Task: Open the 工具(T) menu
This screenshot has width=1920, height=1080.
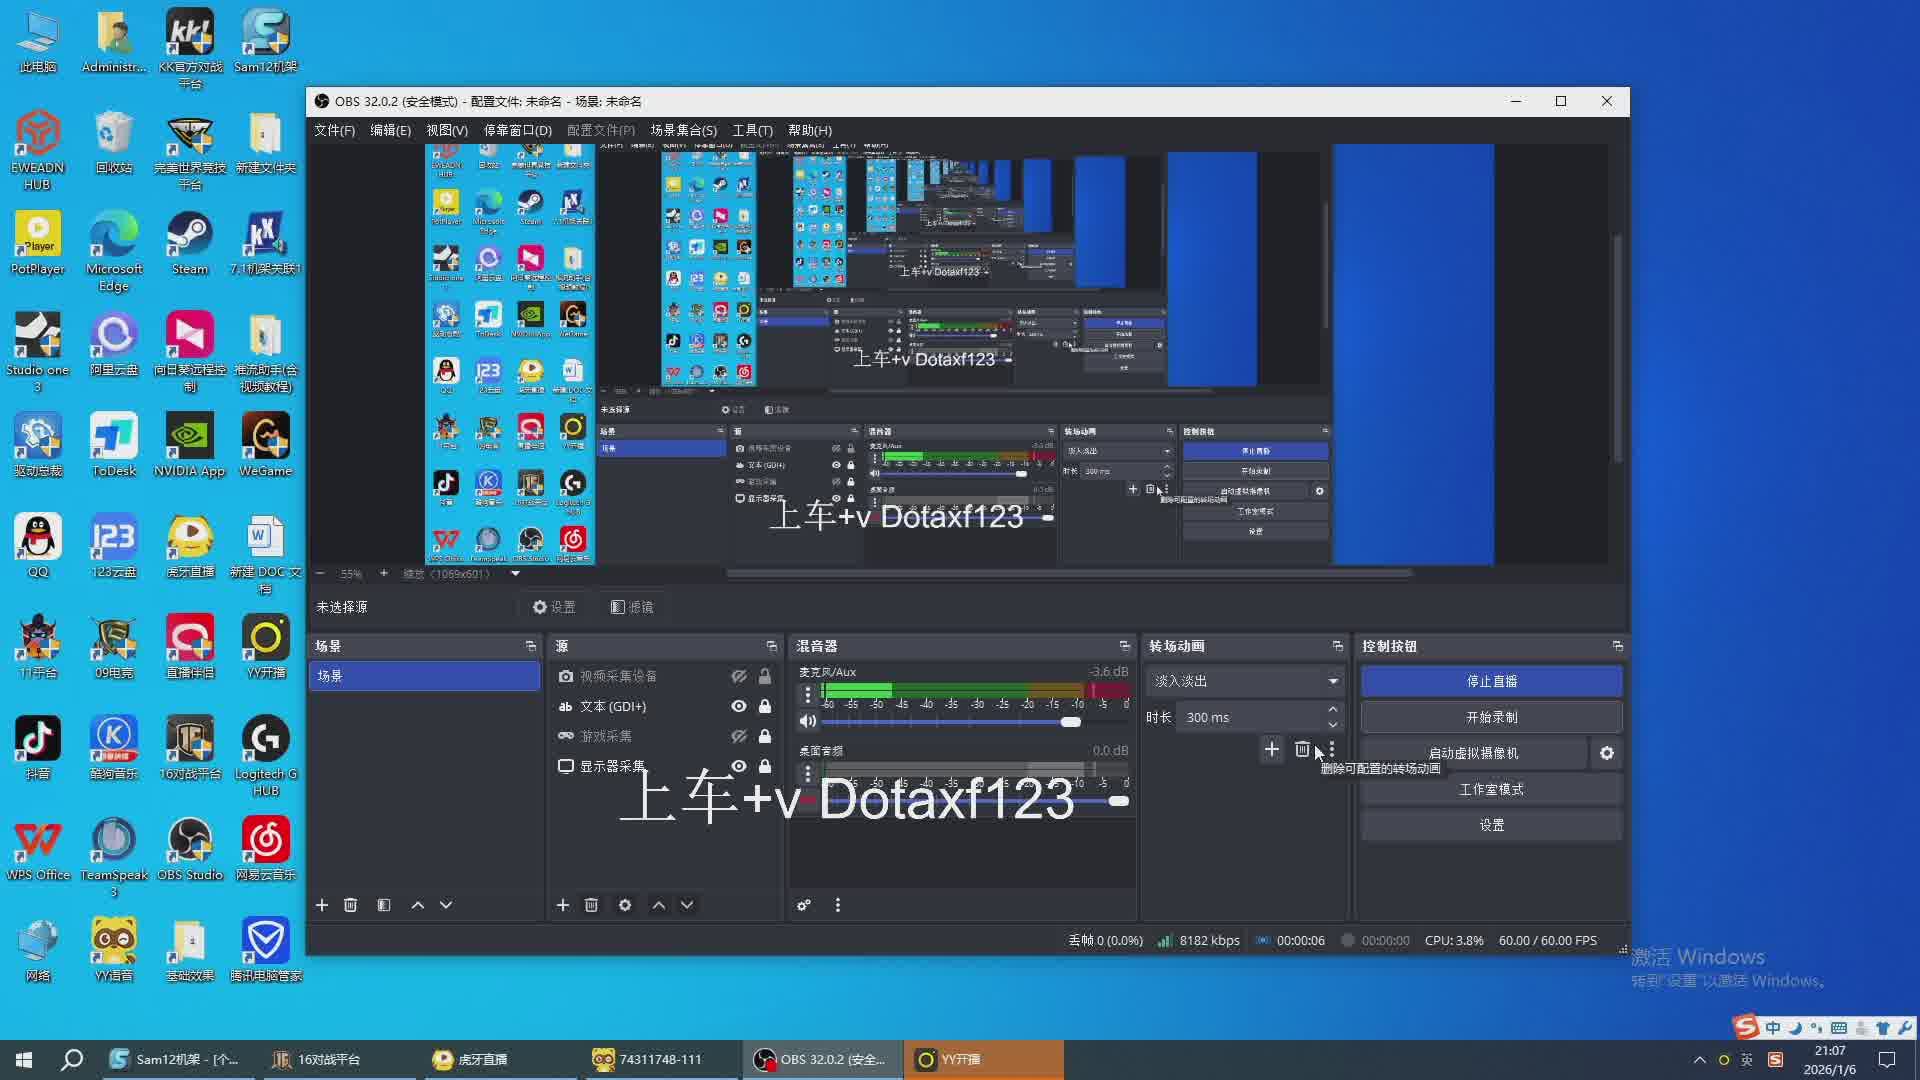Action: 752,130
